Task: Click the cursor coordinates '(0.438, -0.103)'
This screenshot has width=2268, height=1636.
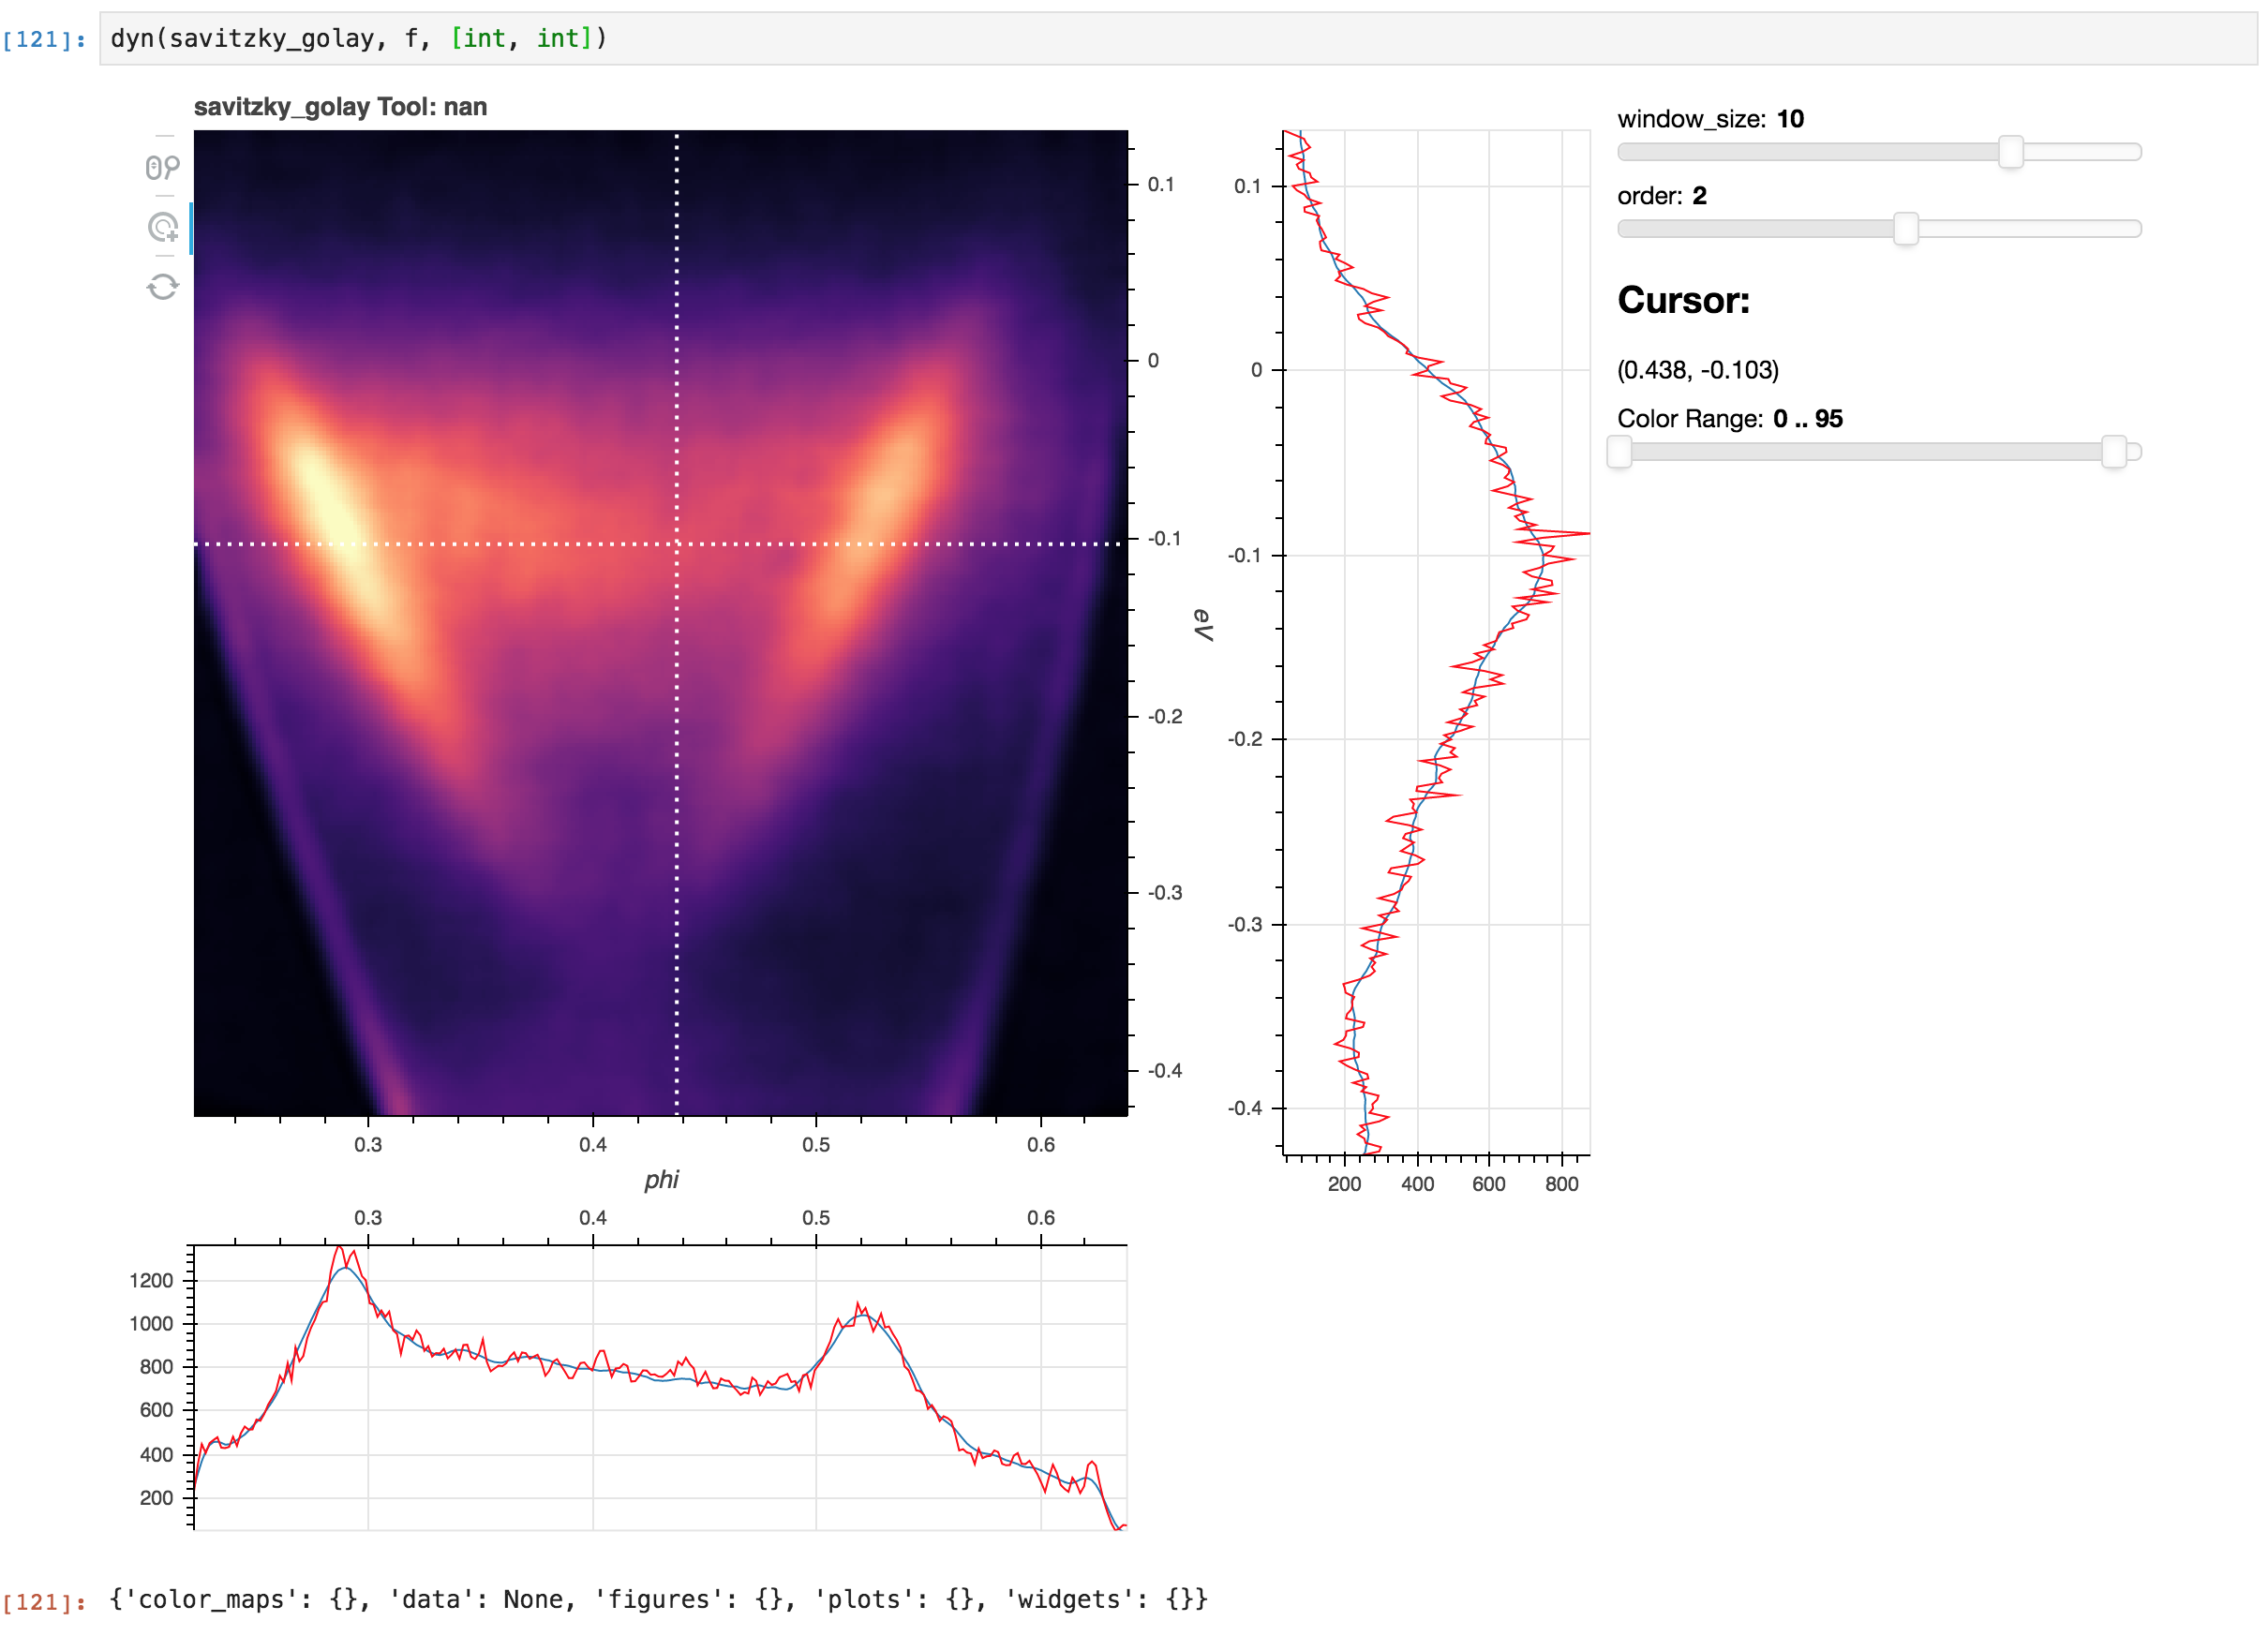Action: [1698, 370]
